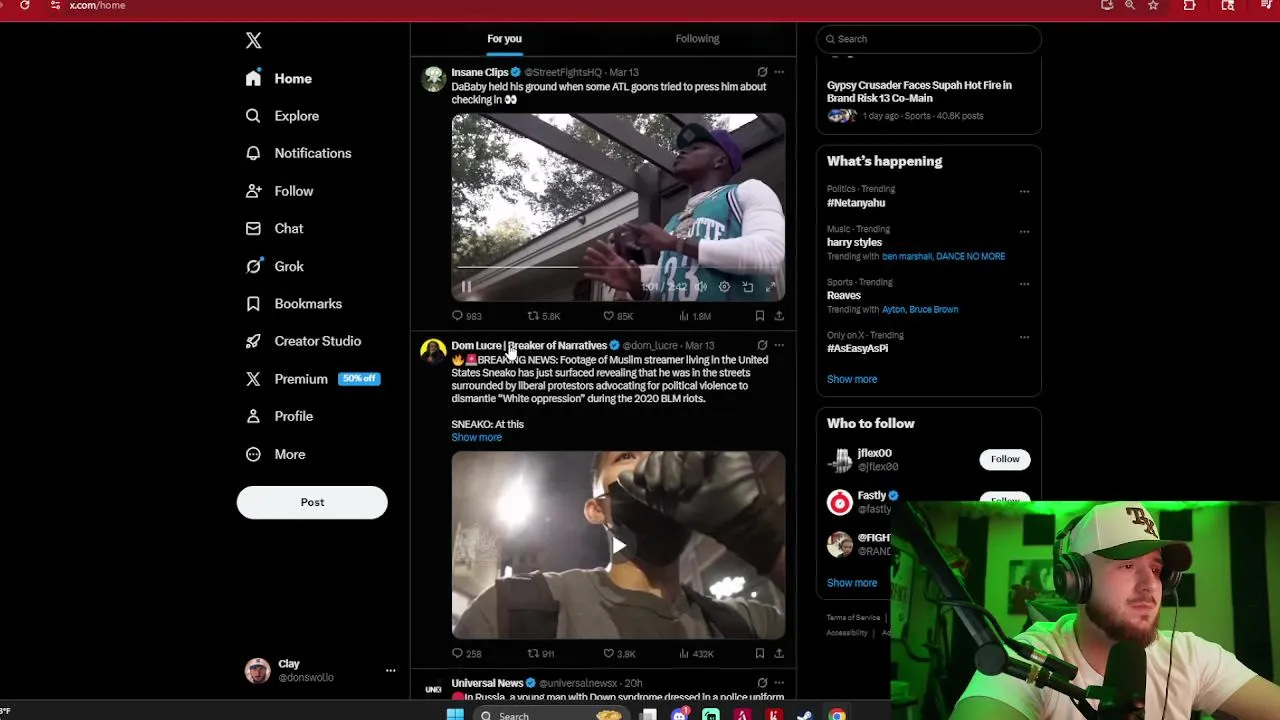Share the Insane Clips post

point(779,316)
